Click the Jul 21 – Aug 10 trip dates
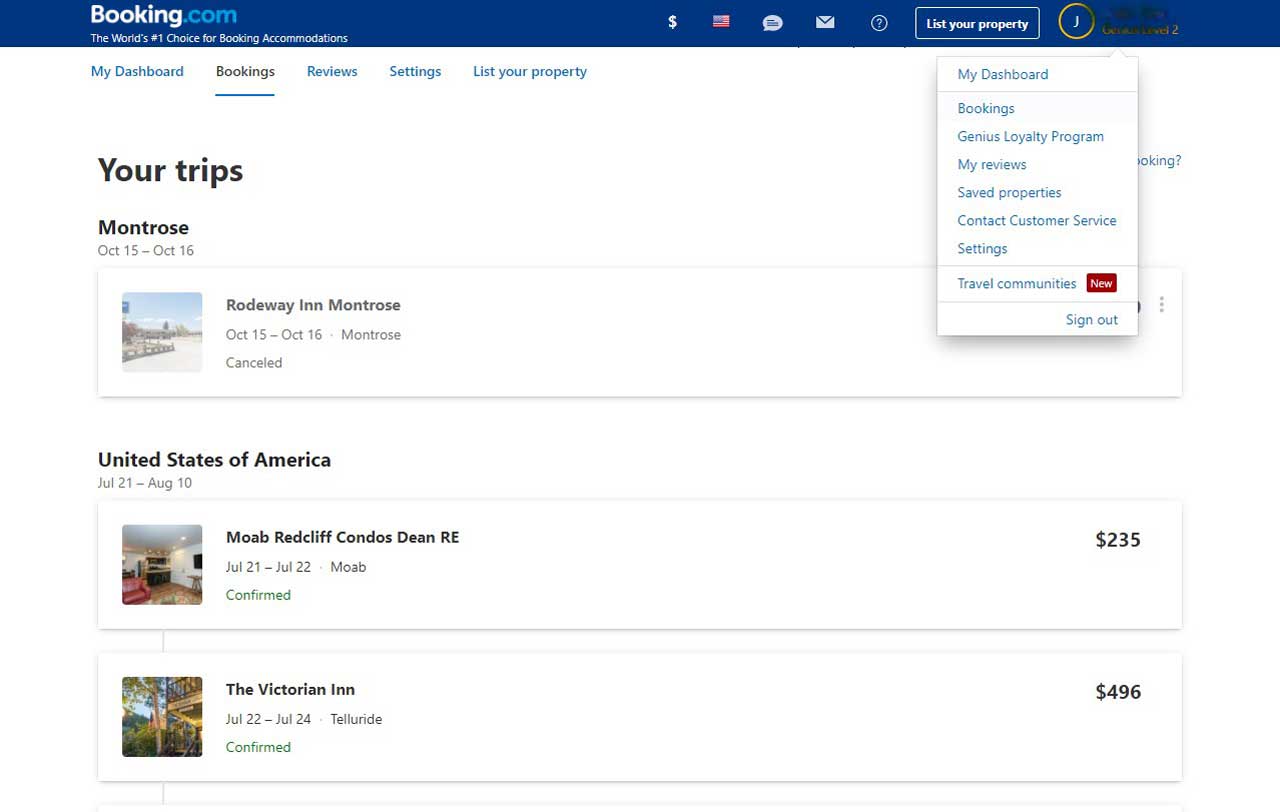This screenshot has width=1280, height=812. (x=145, y=483)
